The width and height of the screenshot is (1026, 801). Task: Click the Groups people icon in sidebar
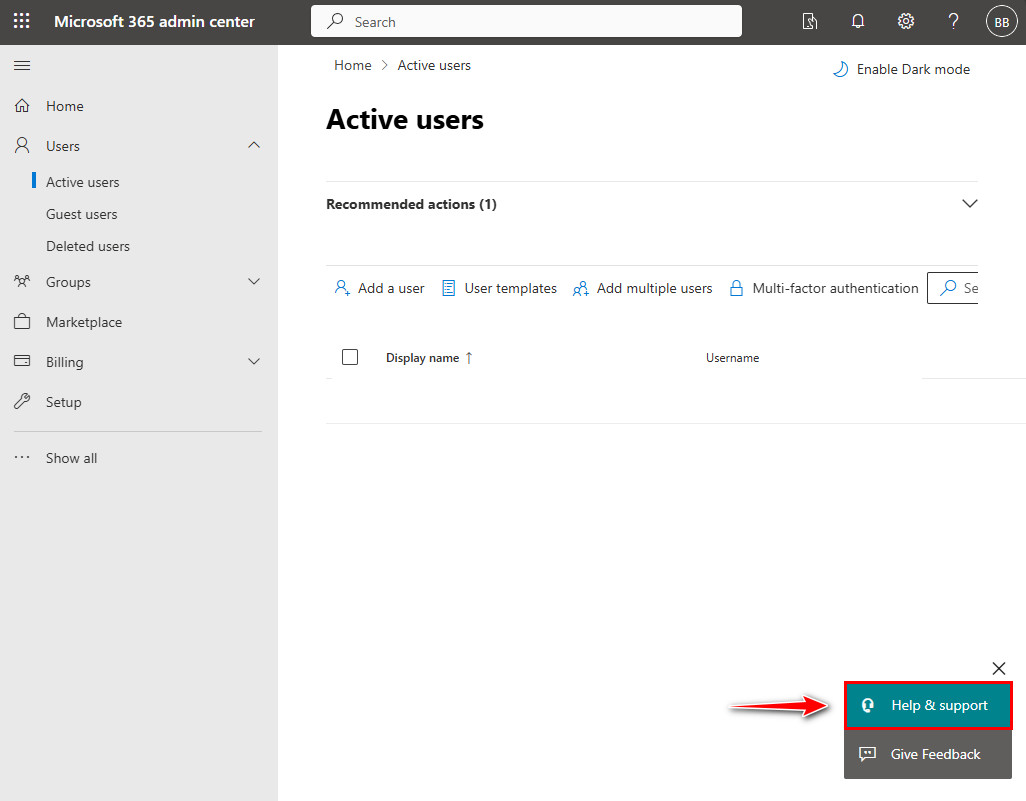(22, 281)
